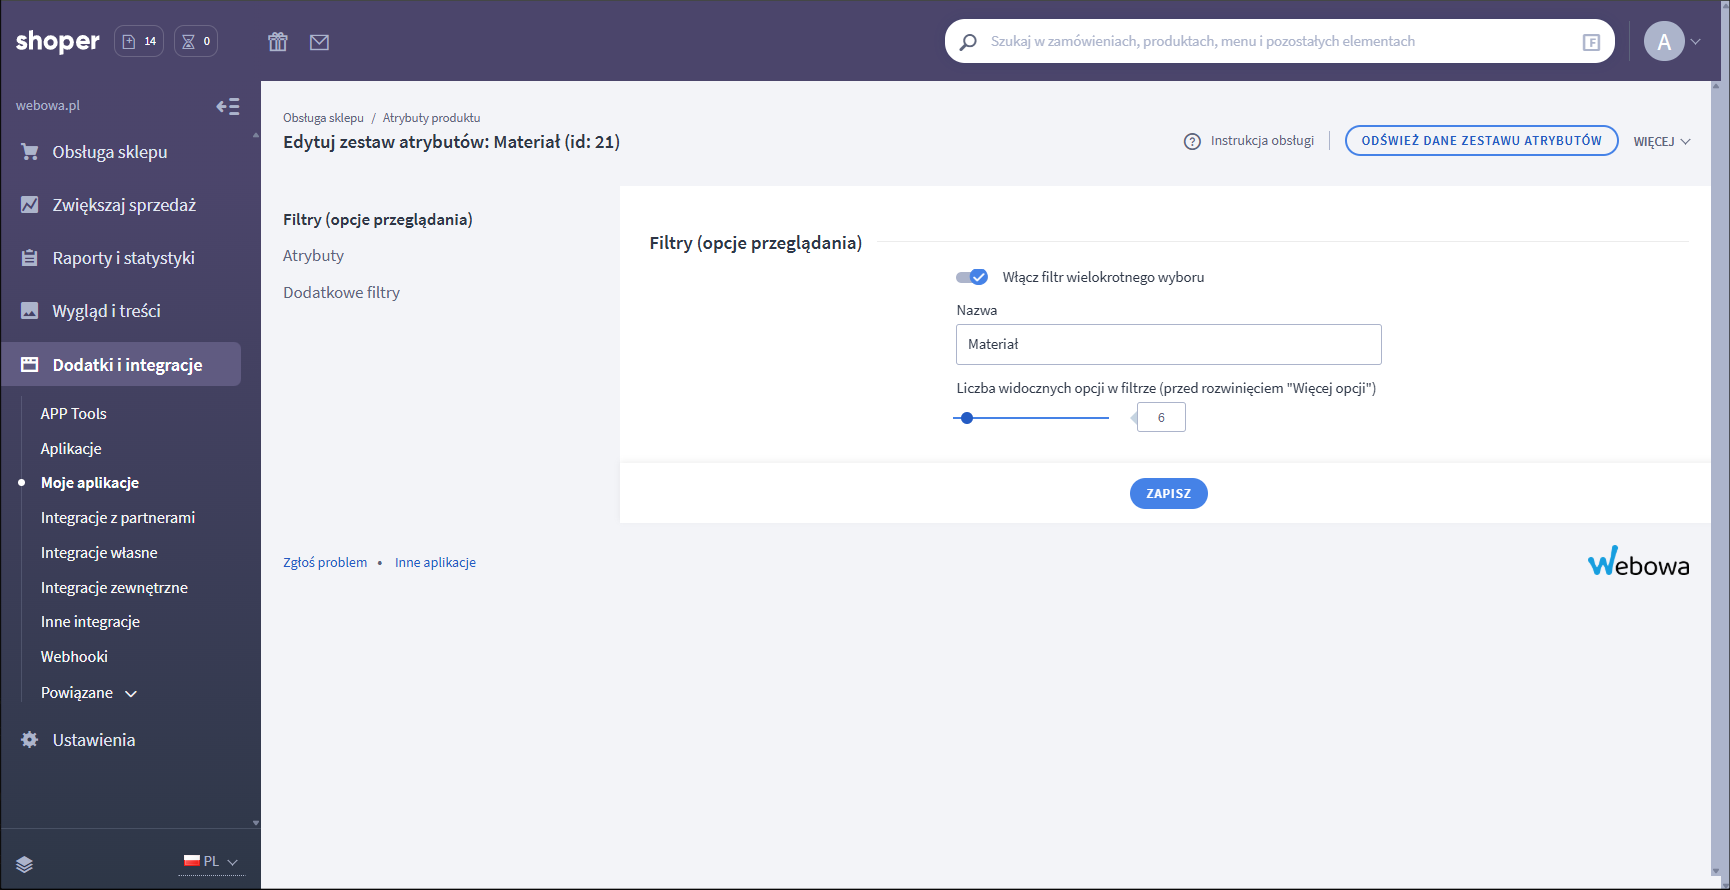Click Odśwież dane zestawu atrybutów button
Image resolution: width=1730 pixels, height=890 pixels.
1481,141
